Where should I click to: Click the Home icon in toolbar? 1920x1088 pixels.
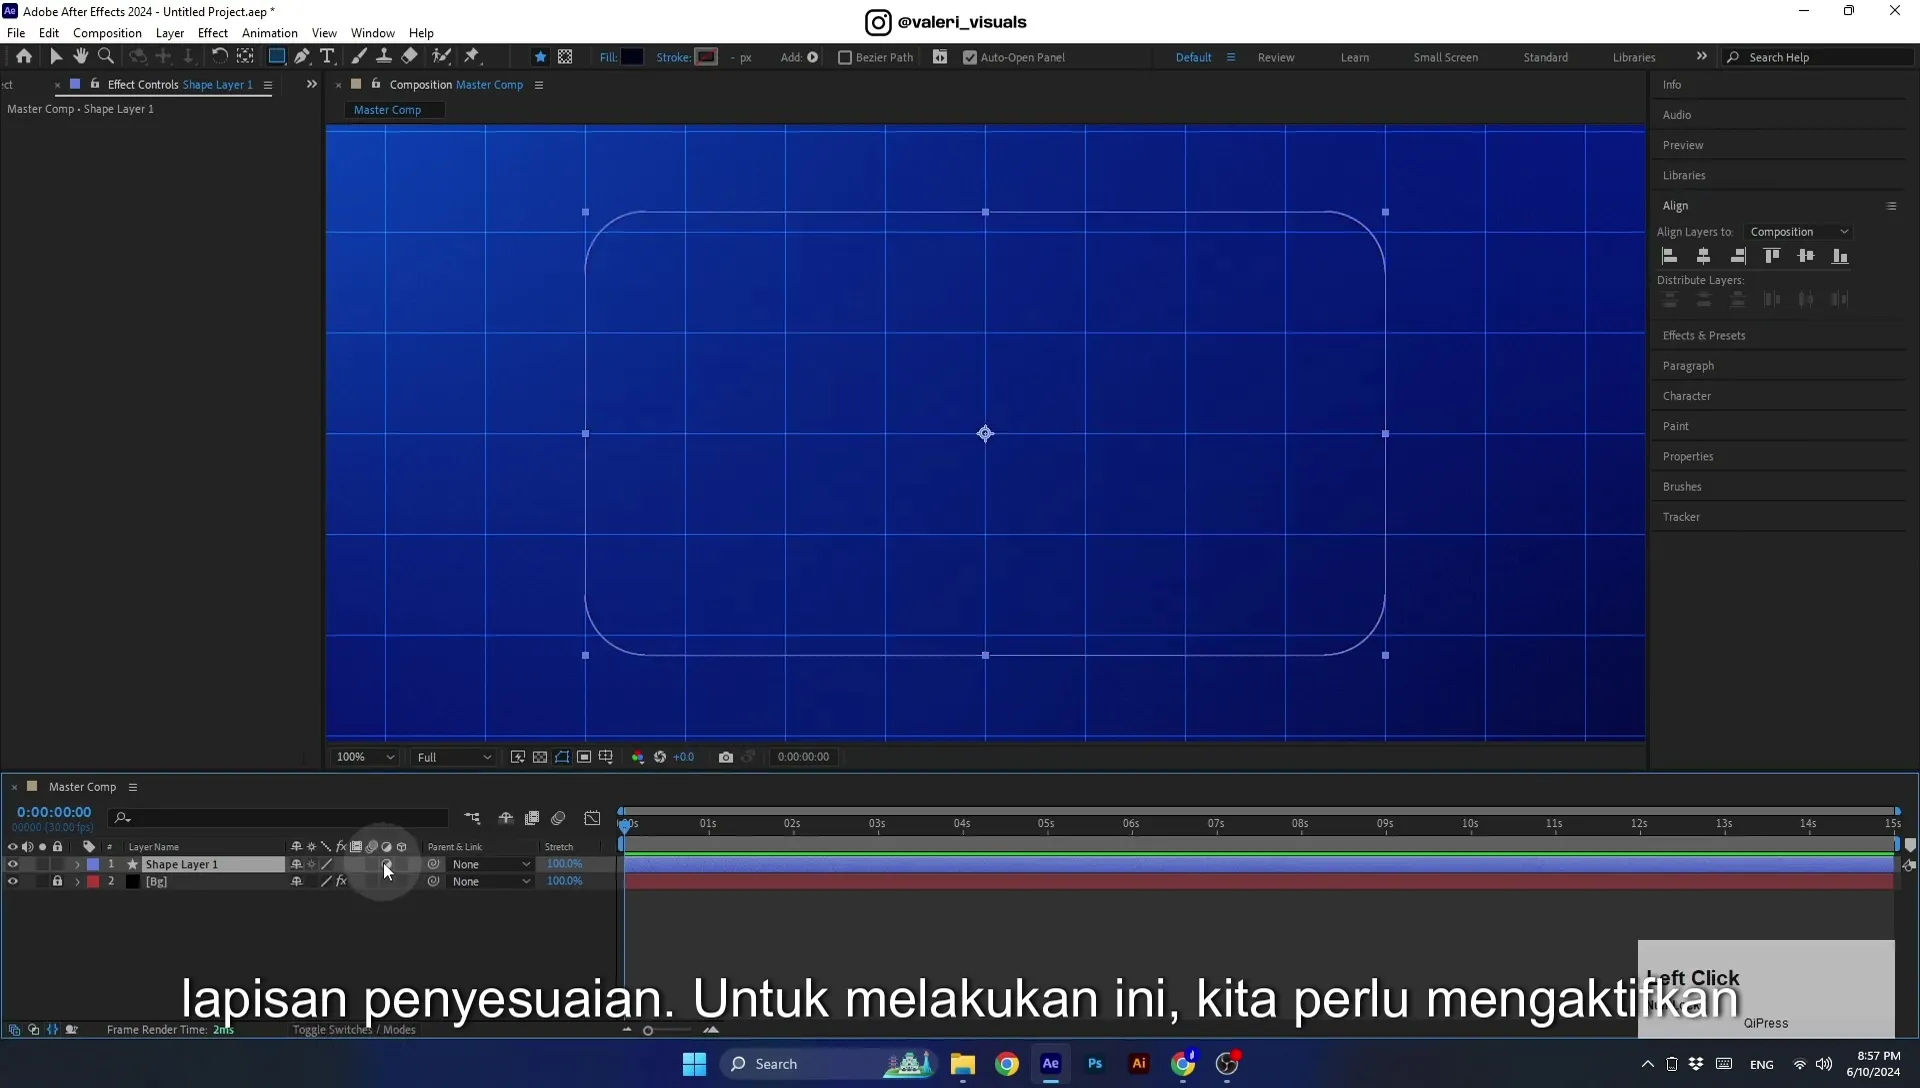(x=24, y=57)
